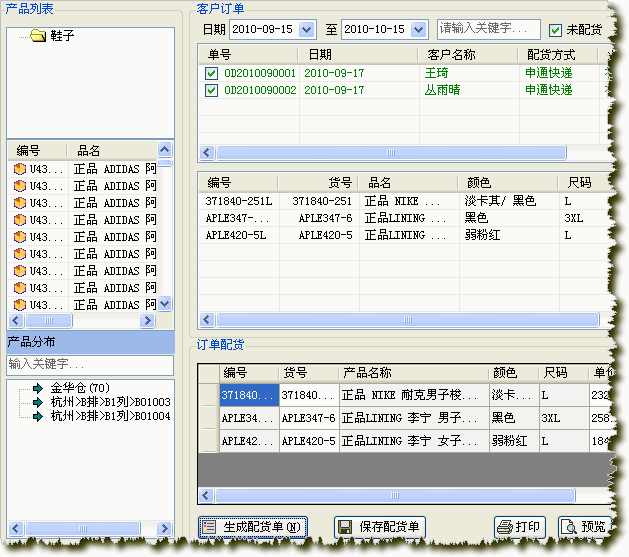Click product list scroll left arrow

click(x=16, y=320)
